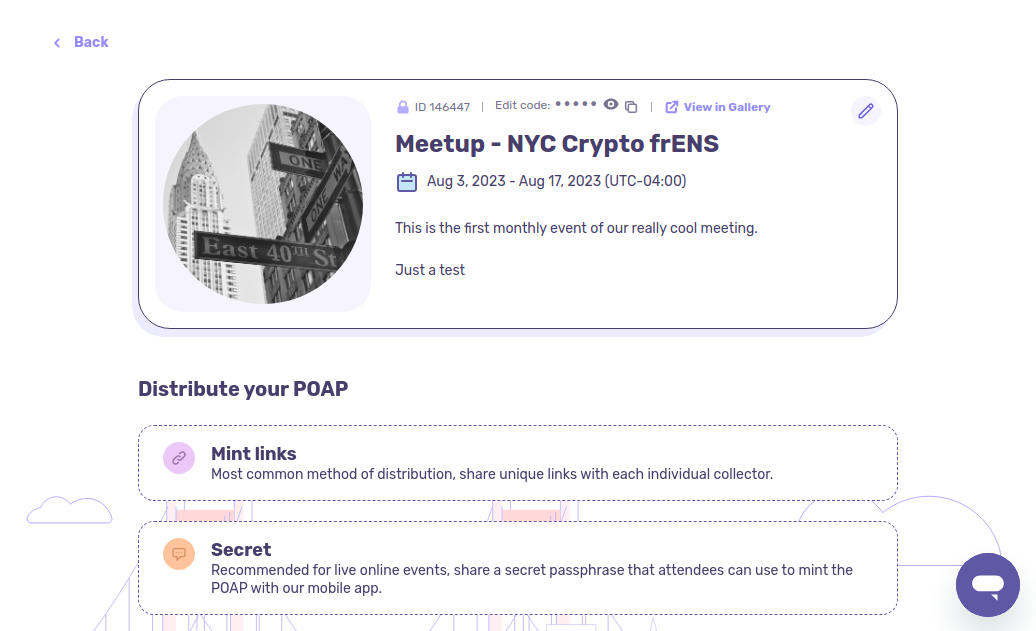This screenshot has width=1036, height=631.
Task: Click the Distribute your POAP heading
Action: pyautogui.click(x=243, y=389)
